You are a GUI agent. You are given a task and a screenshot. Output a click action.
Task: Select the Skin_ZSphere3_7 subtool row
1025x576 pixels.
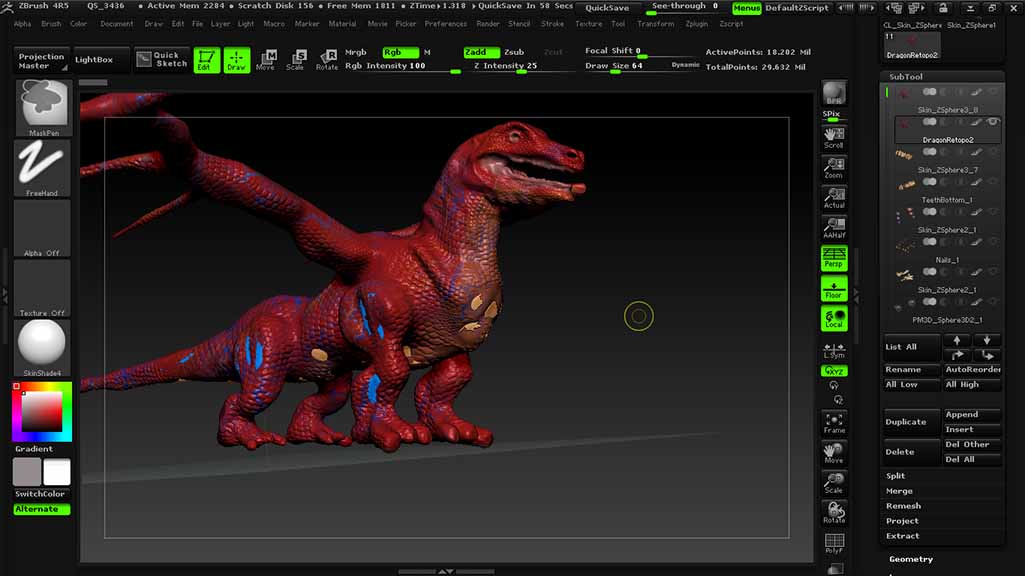(x=947, y=160)
